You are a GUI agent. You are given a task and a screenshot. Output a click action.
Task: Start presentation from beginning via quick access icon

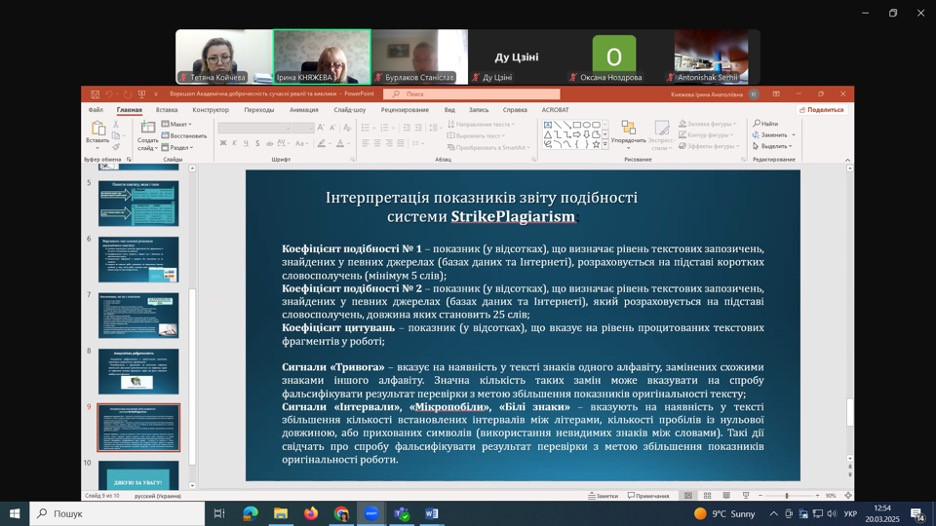[x=141, y=94]
